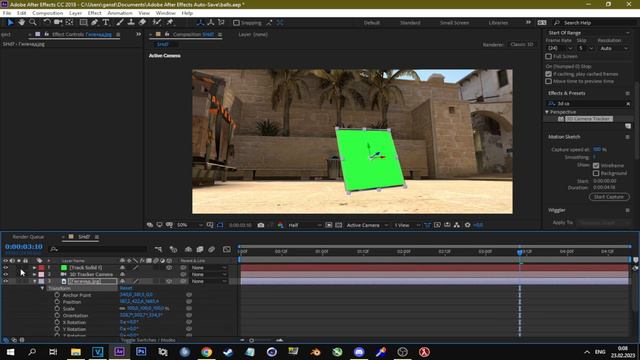Open the Resolution Auto dropdown in Preview

pos(613,48)
